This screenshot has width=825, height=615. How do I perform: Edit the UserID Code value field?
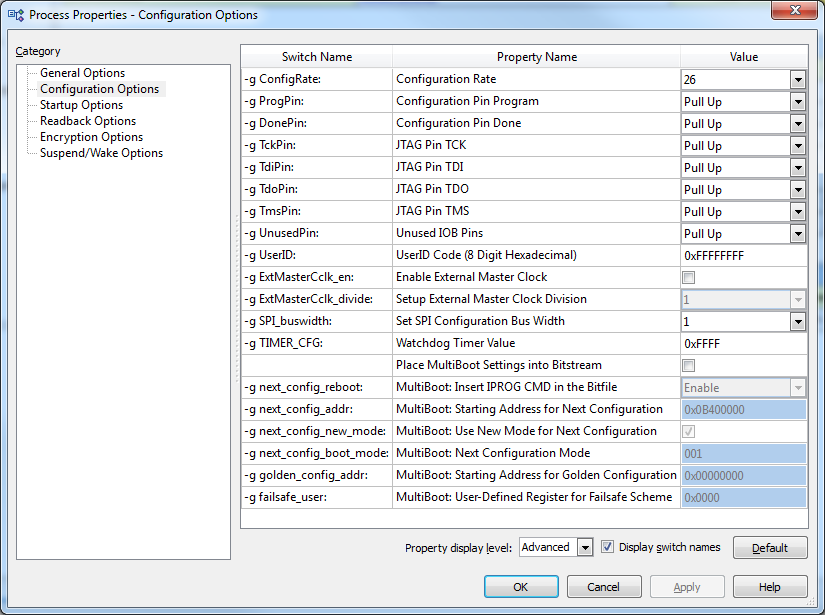744,256
